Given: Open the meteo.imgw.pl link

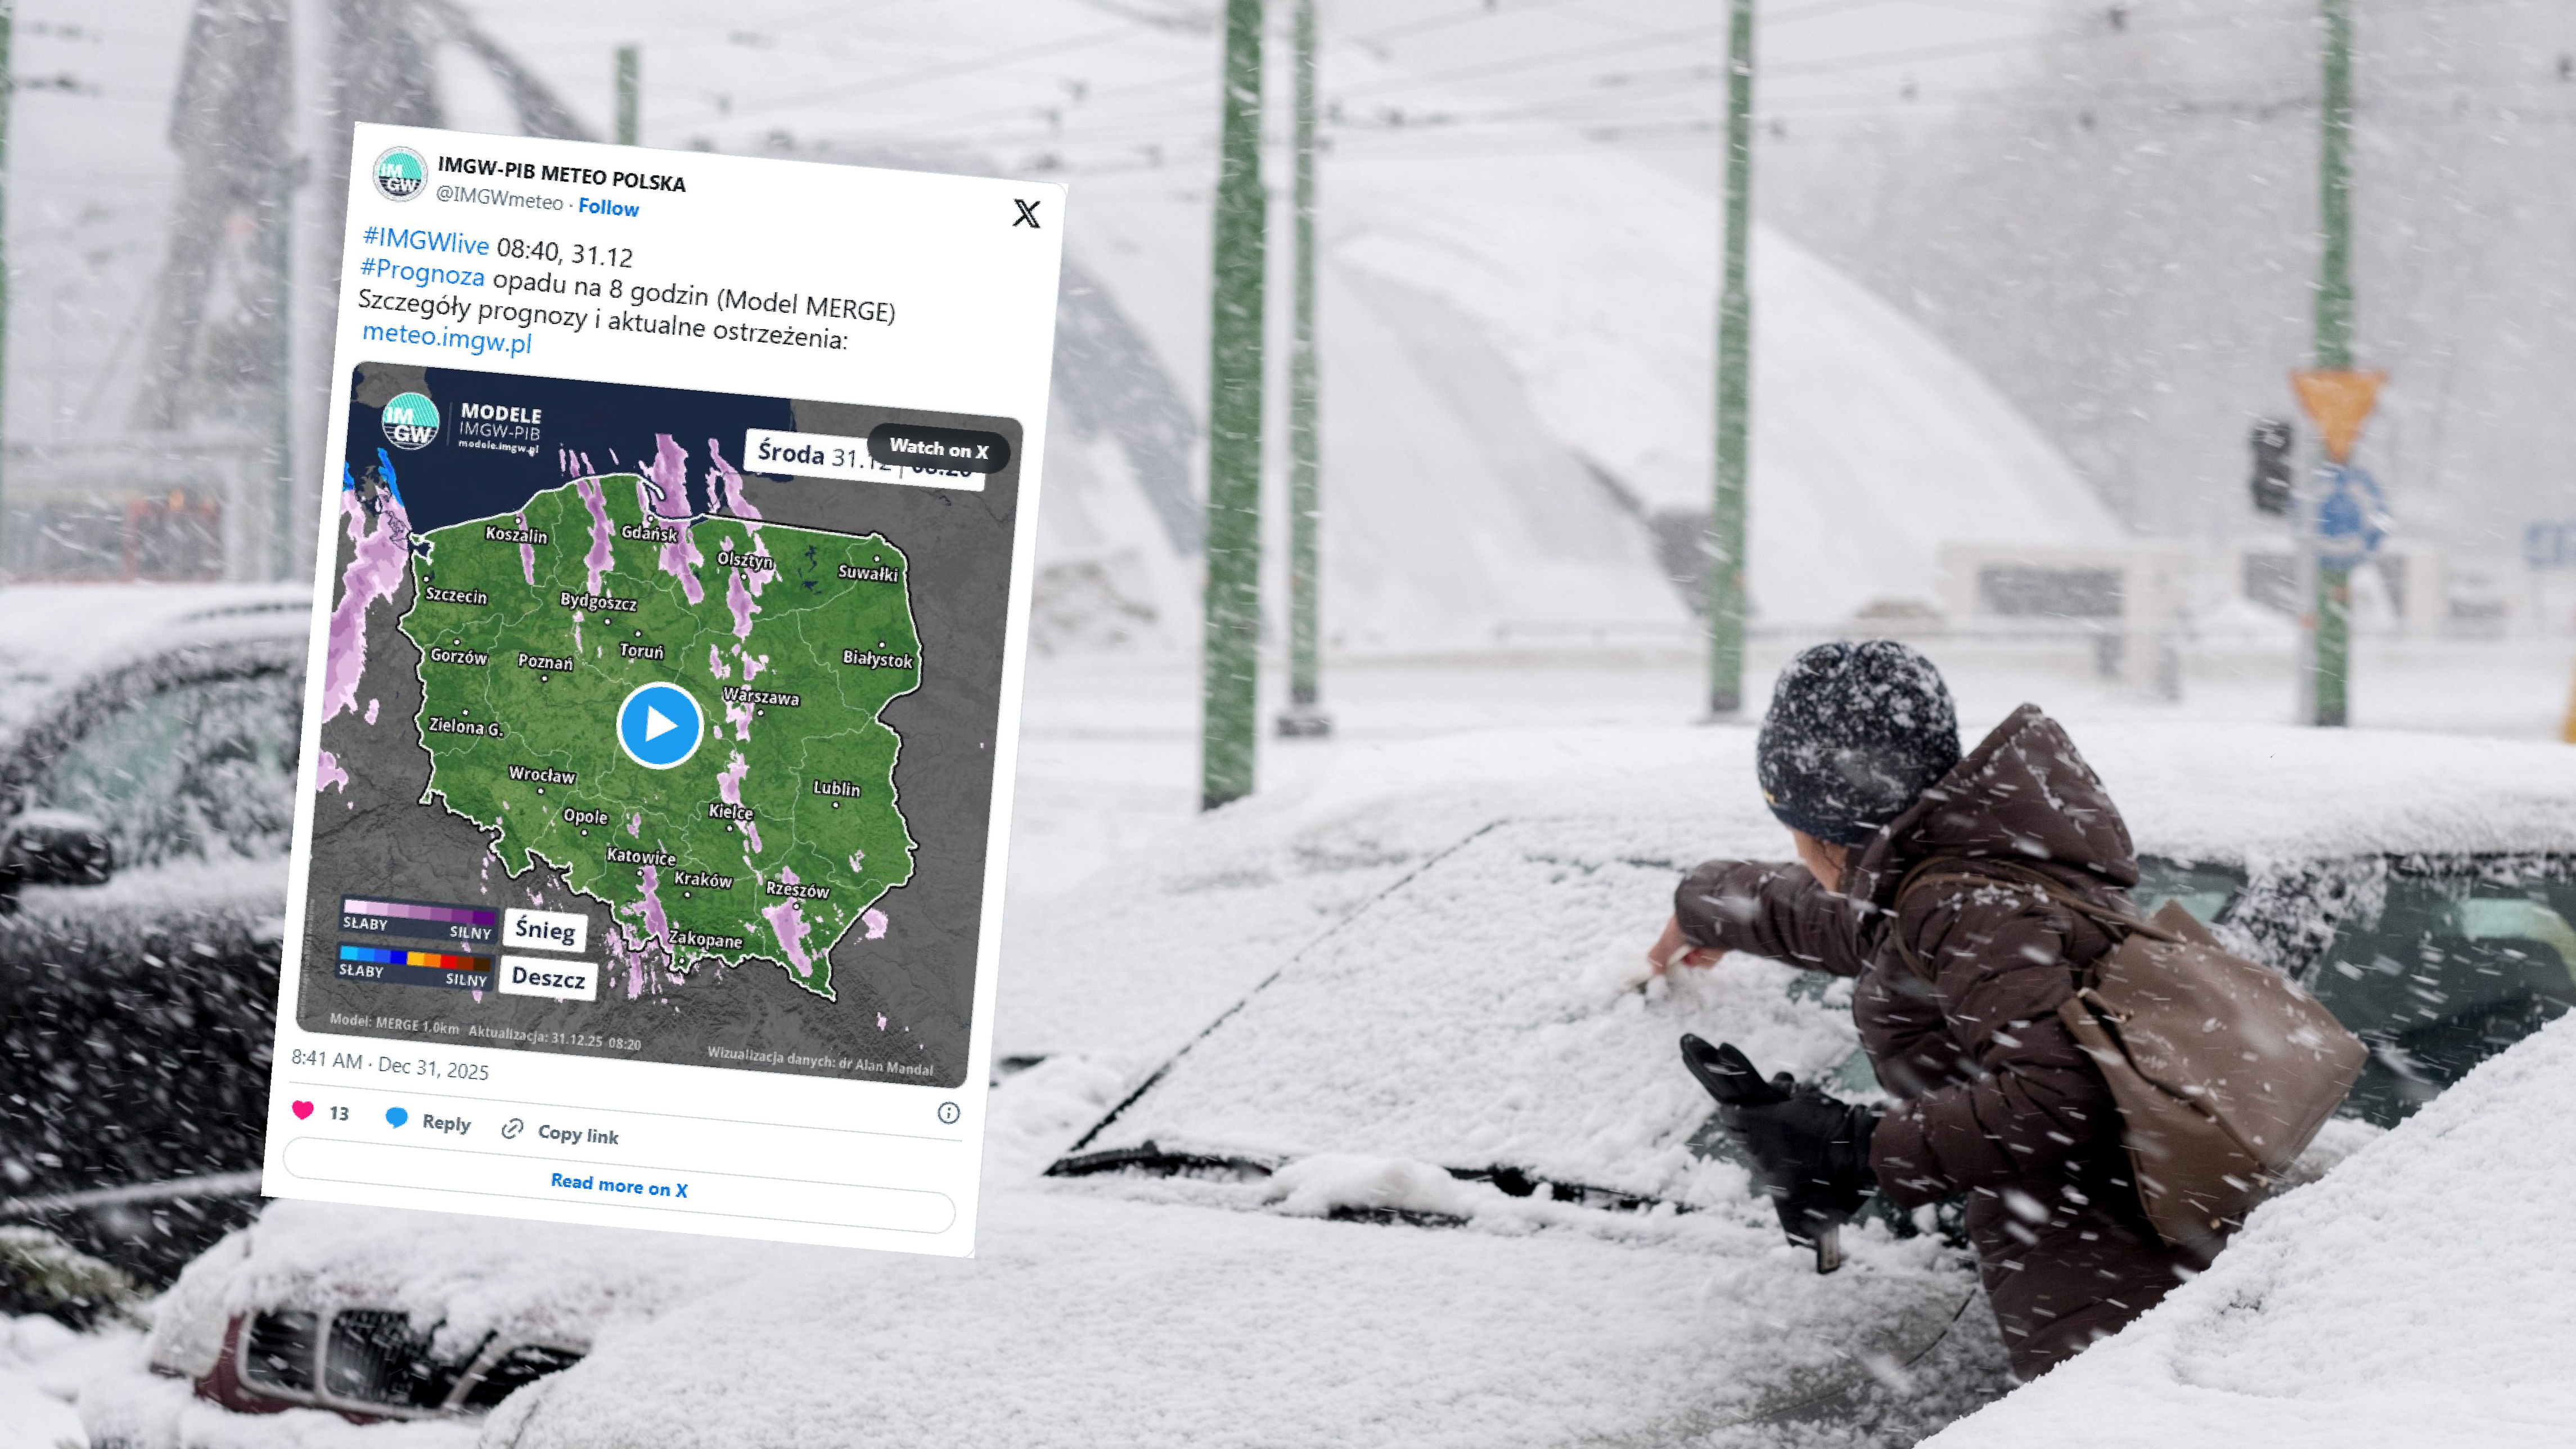Looking at the screenshot, I should [446, 338].
